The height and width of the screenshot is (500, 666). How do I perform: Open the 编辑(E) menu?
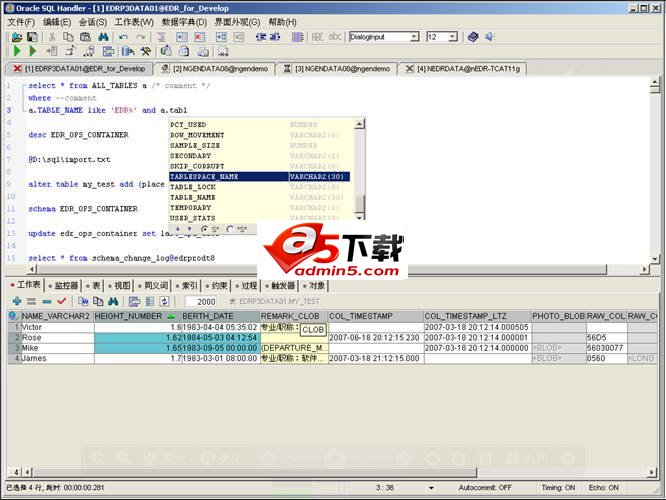tap(57, 22)
